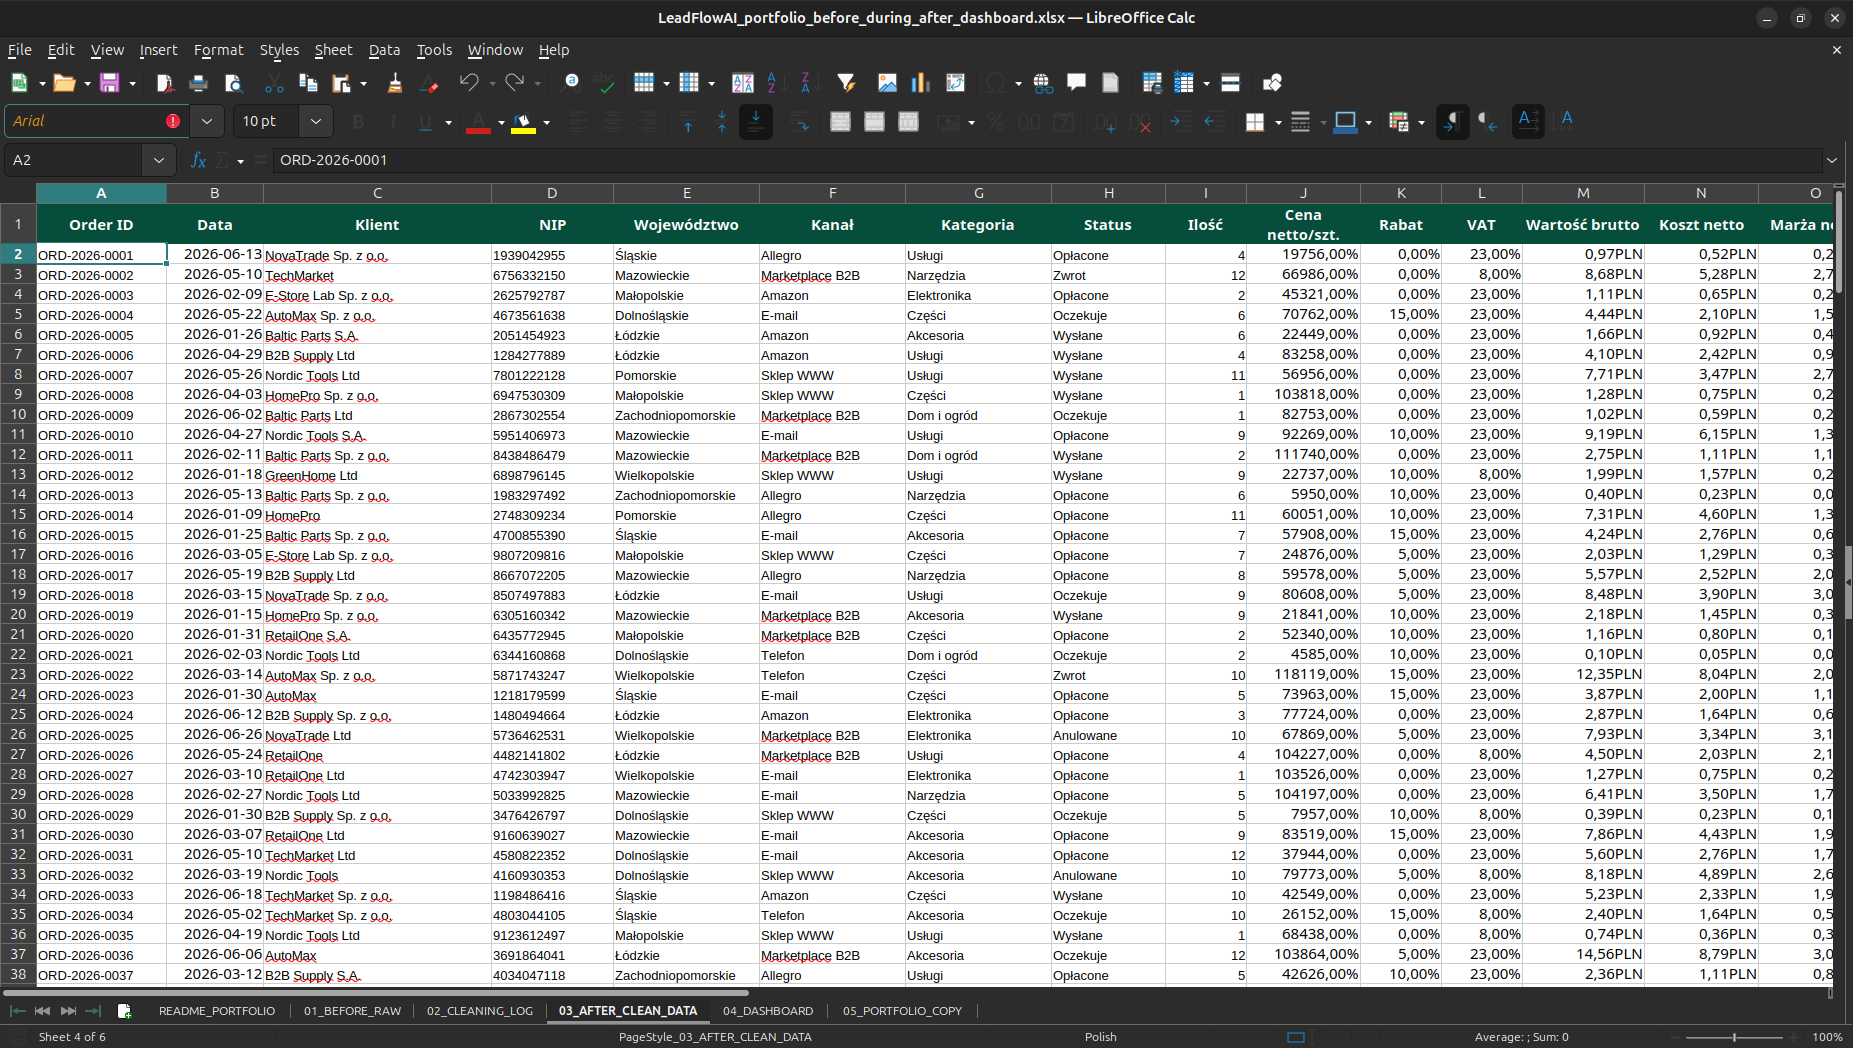Click the zoom slider in status bar
This screenshot has width=1853, height=1048.
coord(1734,1037)
